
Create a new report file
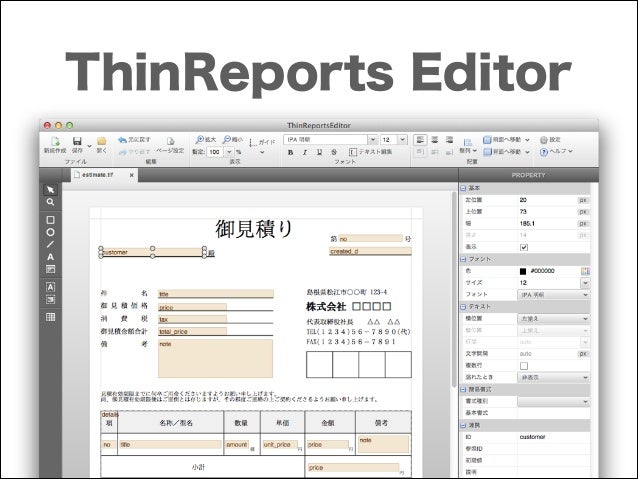55,144
